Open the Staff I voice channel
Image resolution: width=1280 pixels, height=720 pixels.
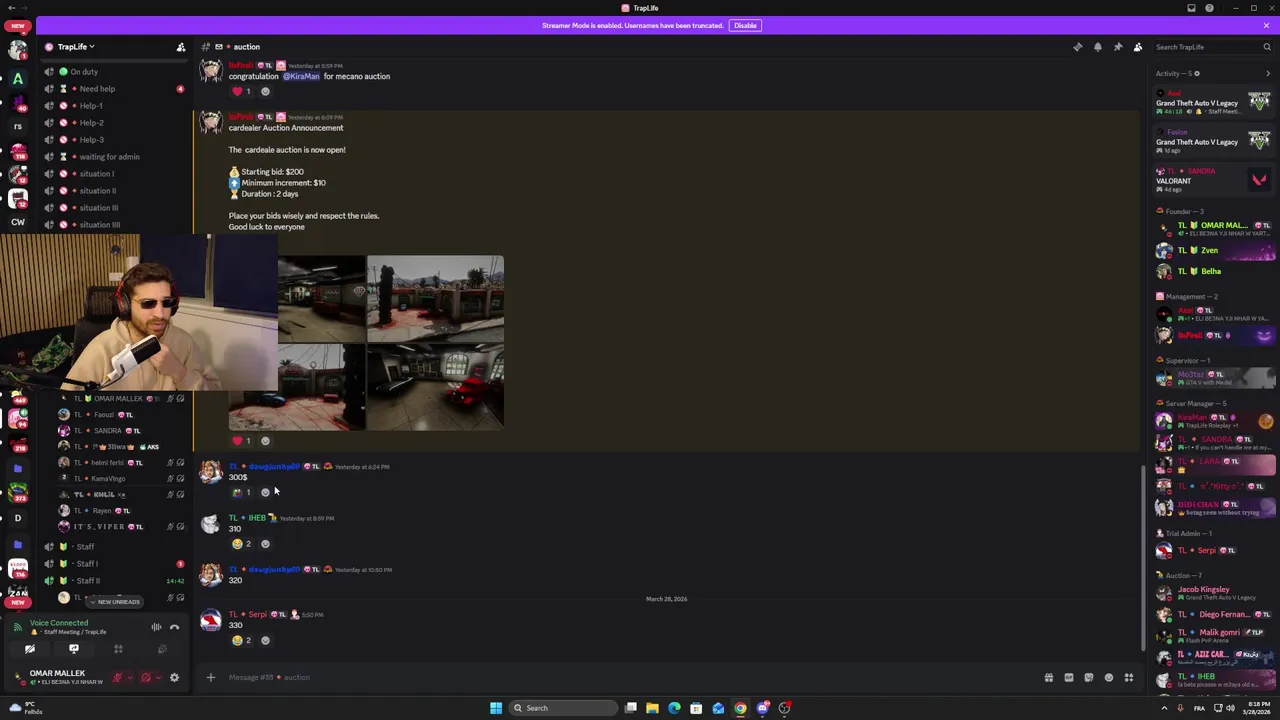tap(115, 564)
